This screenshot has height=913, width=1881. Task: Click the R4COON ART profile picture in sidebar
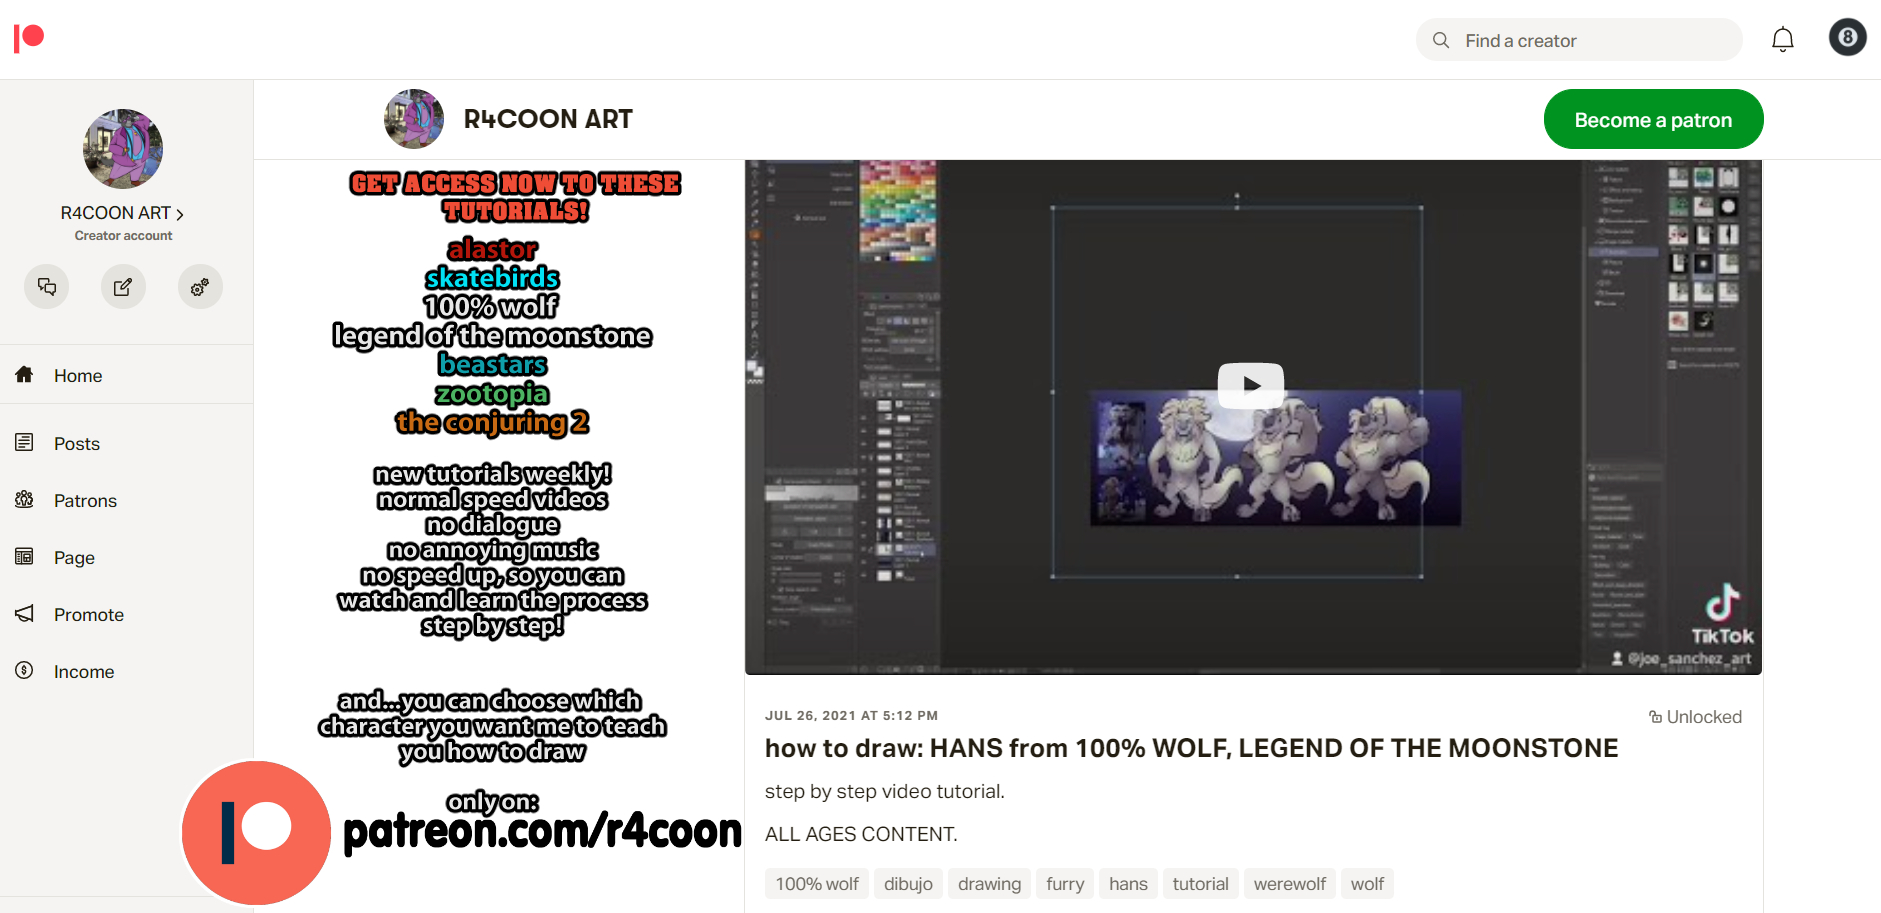(123, 149)
